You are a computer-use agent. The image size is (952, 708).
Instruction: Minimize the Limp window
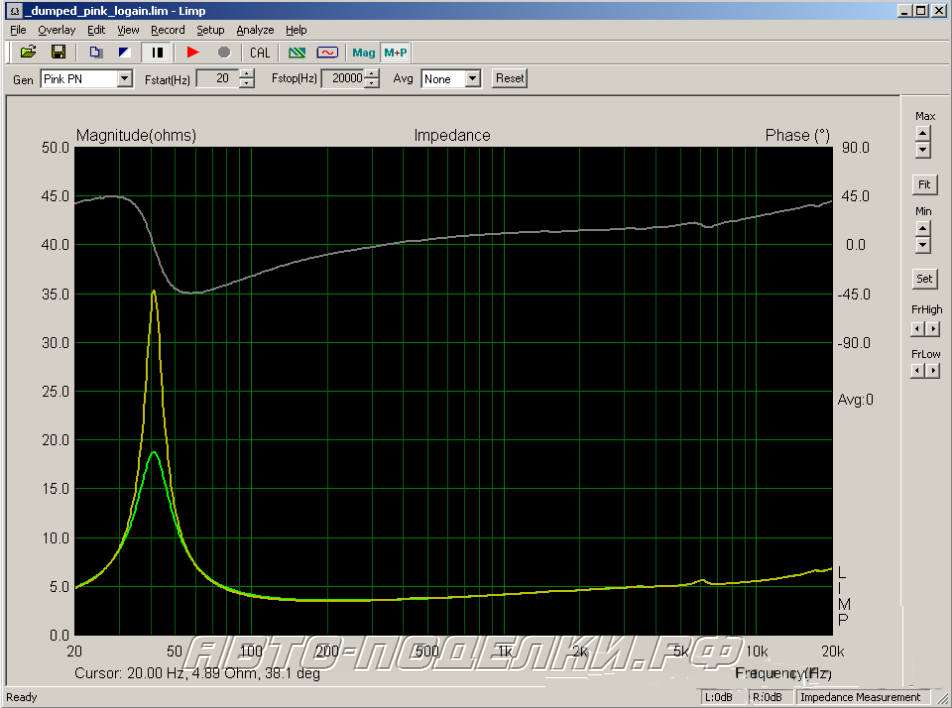(905, 10)
